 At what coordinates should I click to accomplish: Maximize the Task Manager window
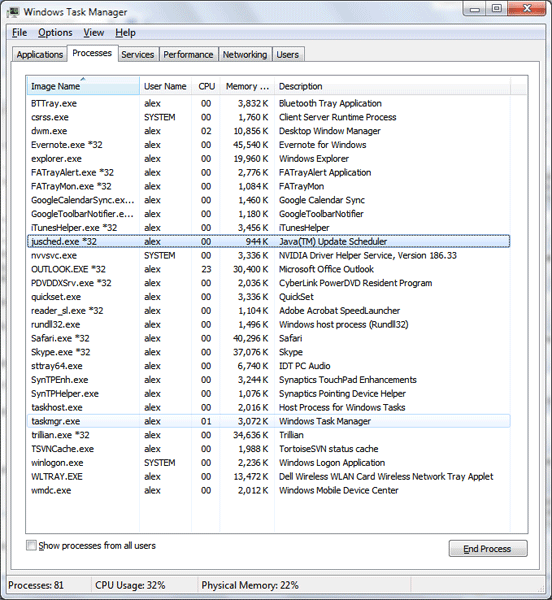(x=497, y=9)
